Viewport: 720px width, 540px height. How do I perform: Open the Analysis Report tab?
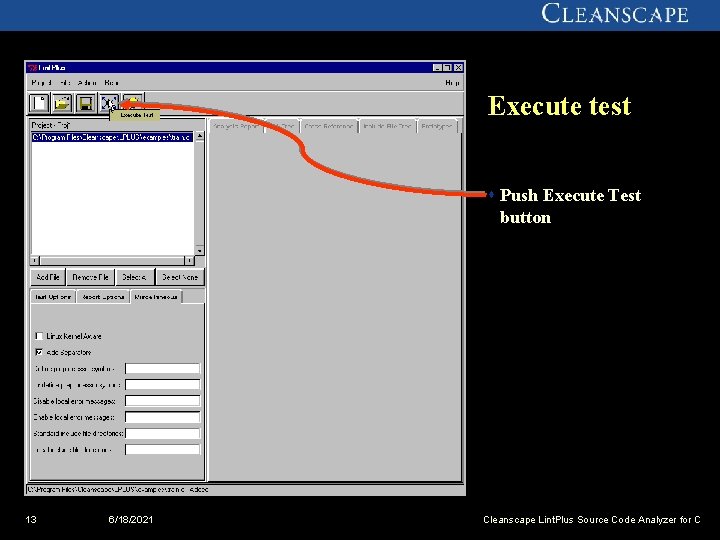(x=237, y=126)
